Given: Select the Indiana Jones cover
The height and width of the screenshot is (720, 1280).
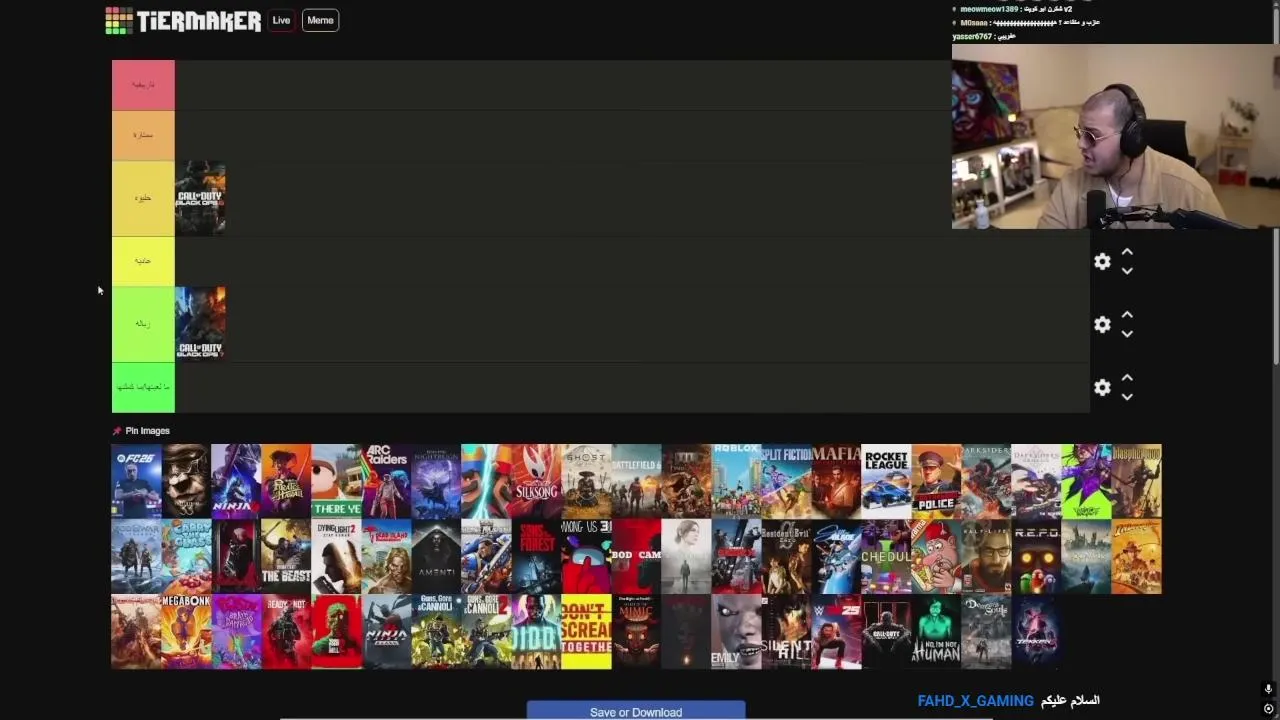Looking at the screenshot, I should tap(1136, 556).
